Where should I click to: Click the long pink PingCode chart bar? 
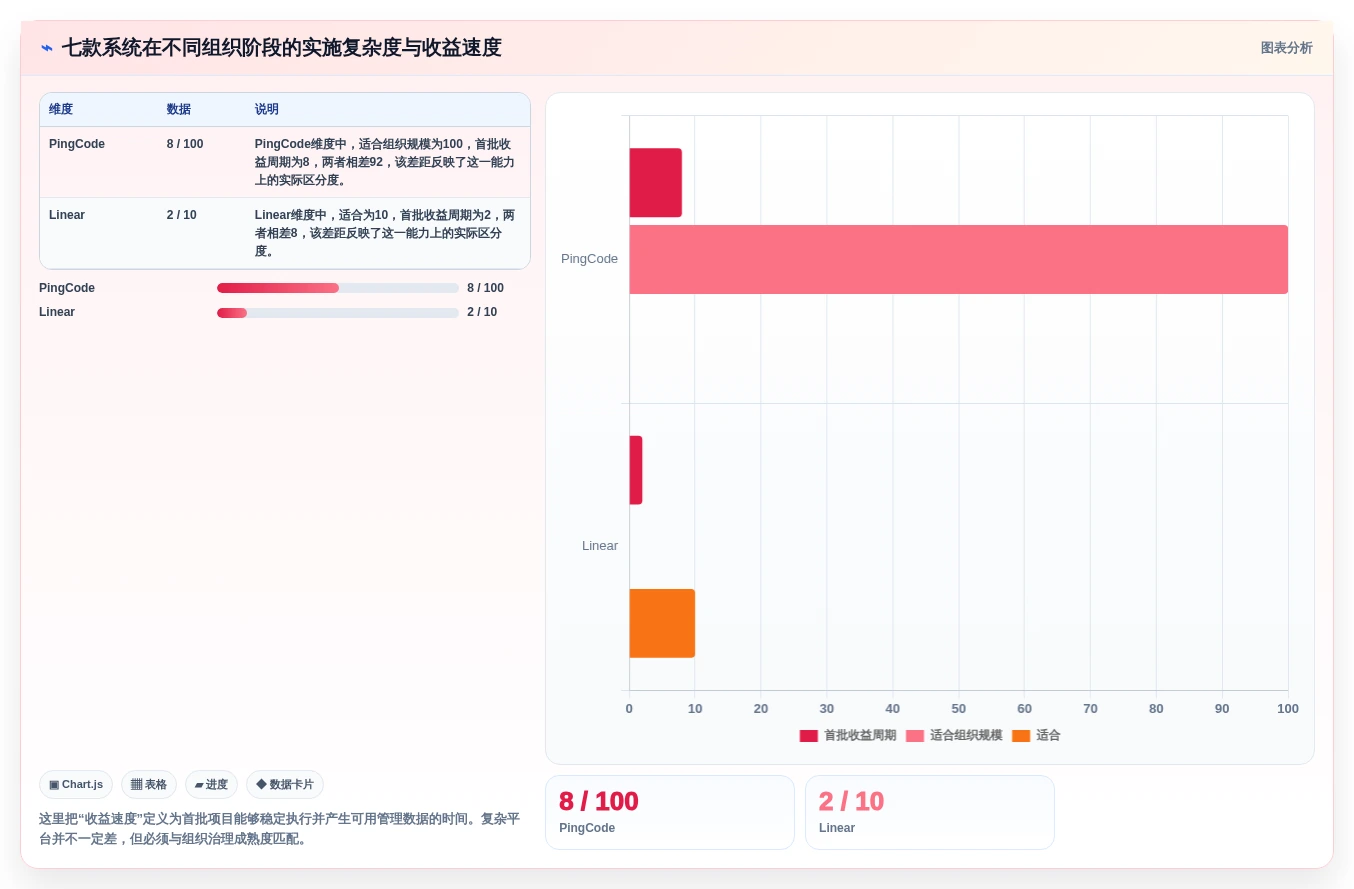(958, 259)
